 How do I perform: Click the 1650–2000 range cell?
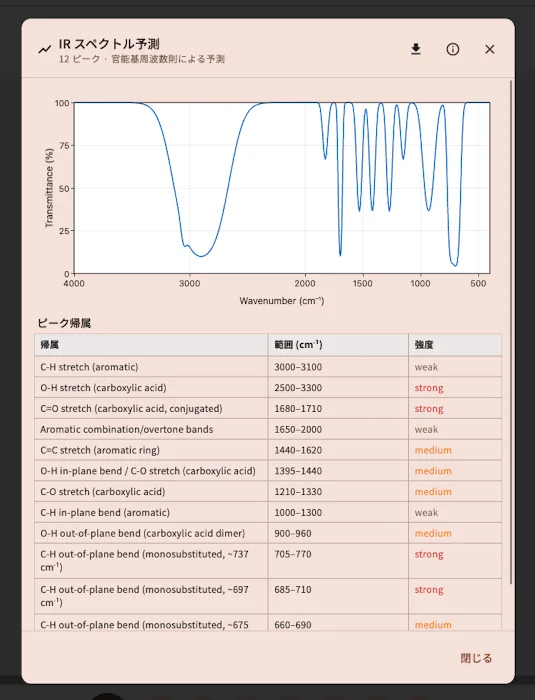point(338,429)
